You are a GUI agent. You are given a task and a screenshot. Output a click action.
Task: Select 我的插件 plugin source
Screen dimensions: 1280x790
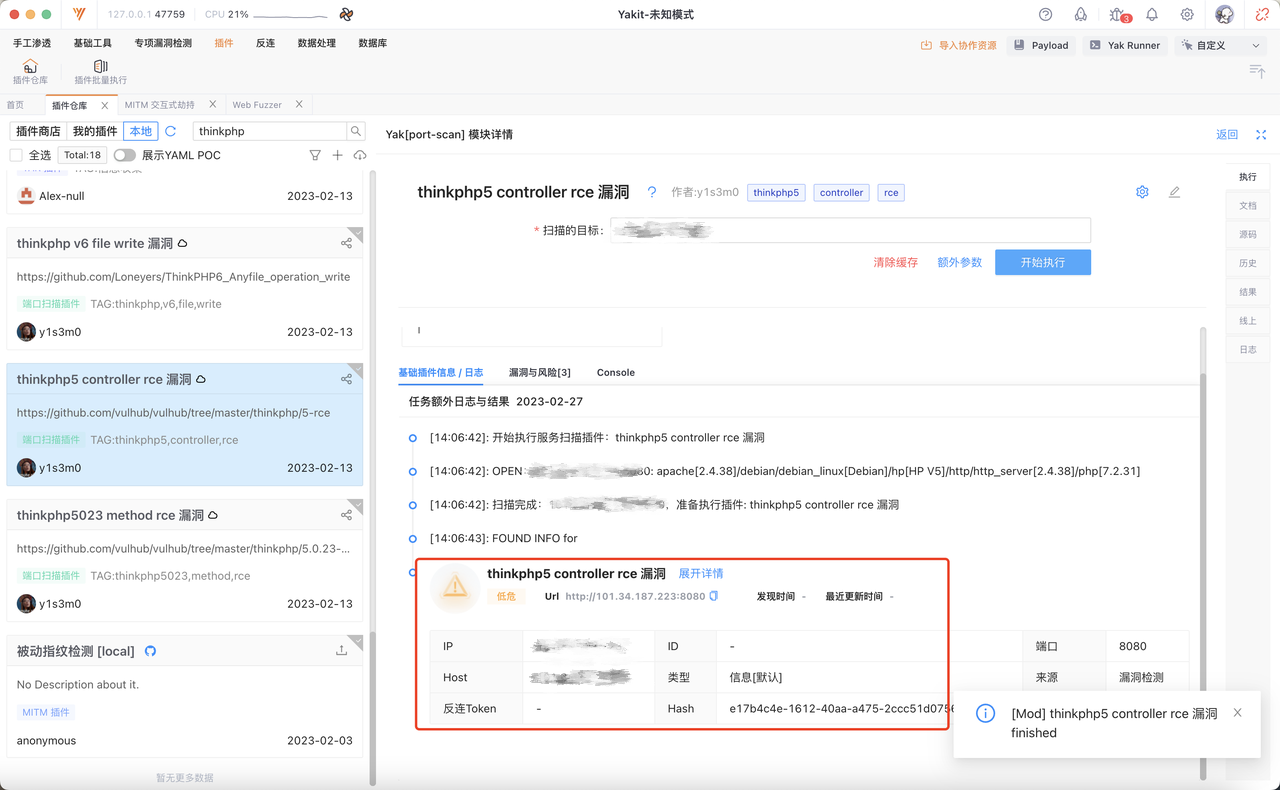[95, 131]
